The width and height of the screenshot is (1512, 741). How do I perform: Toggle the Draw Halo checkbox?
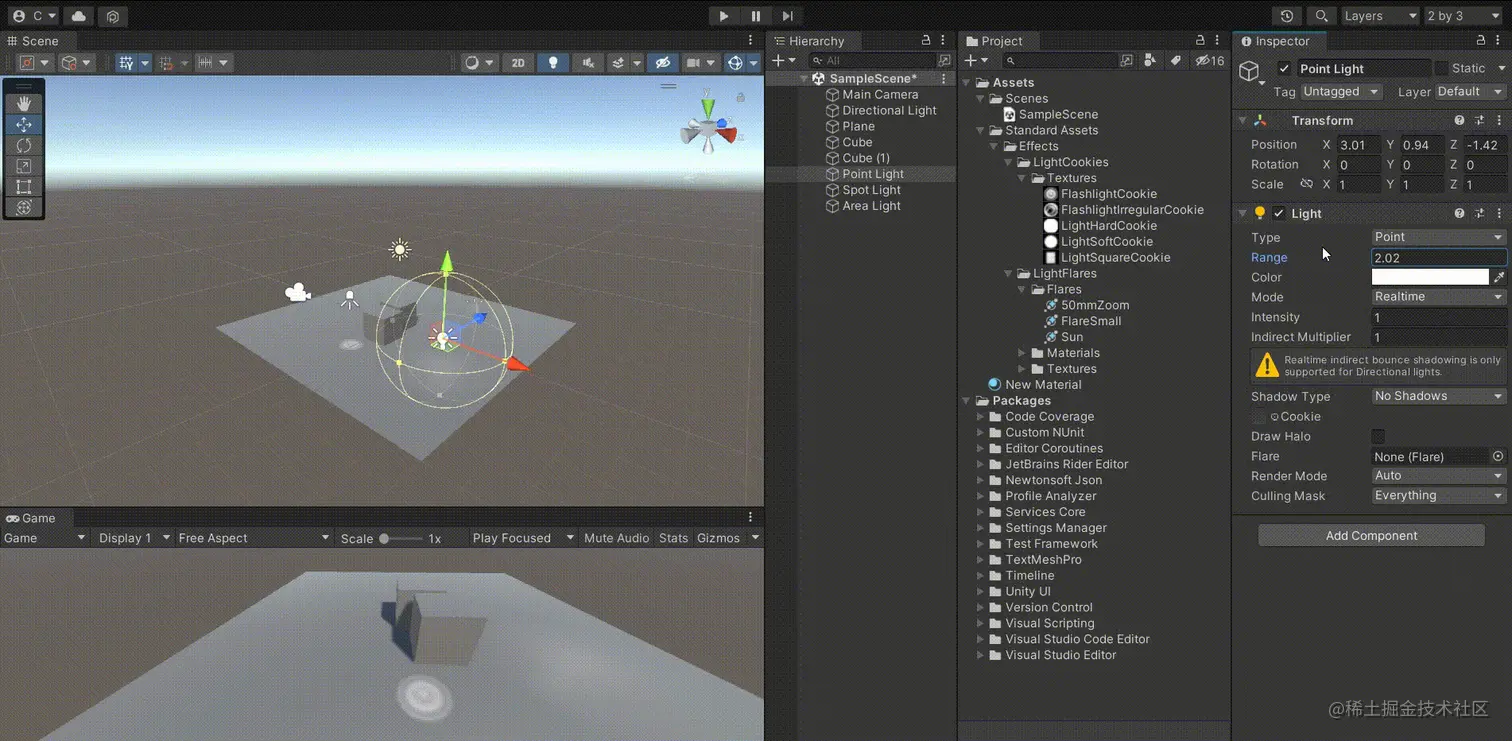pyautogui.click(x=1378, y=436)
